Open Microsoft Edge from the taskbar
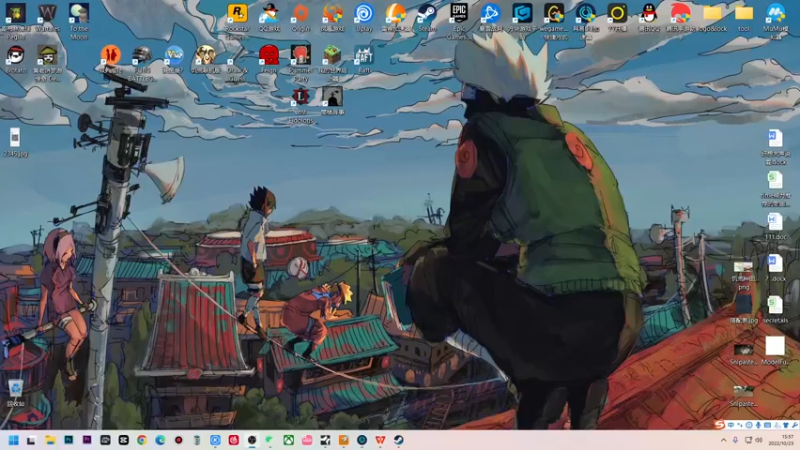The image size is (800, 450). point(160,440)
